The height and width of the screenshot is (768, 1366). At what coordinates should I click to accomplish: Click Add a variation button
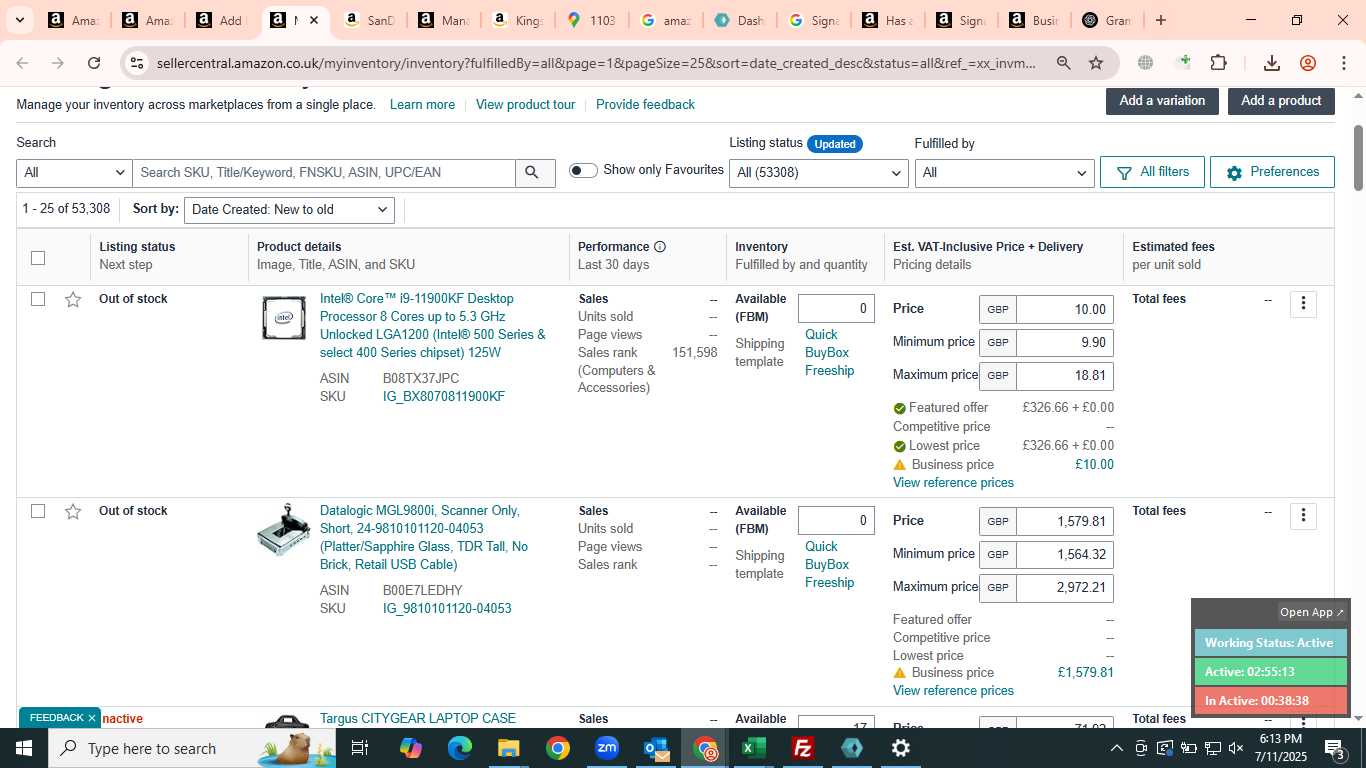pos(1162,101)
